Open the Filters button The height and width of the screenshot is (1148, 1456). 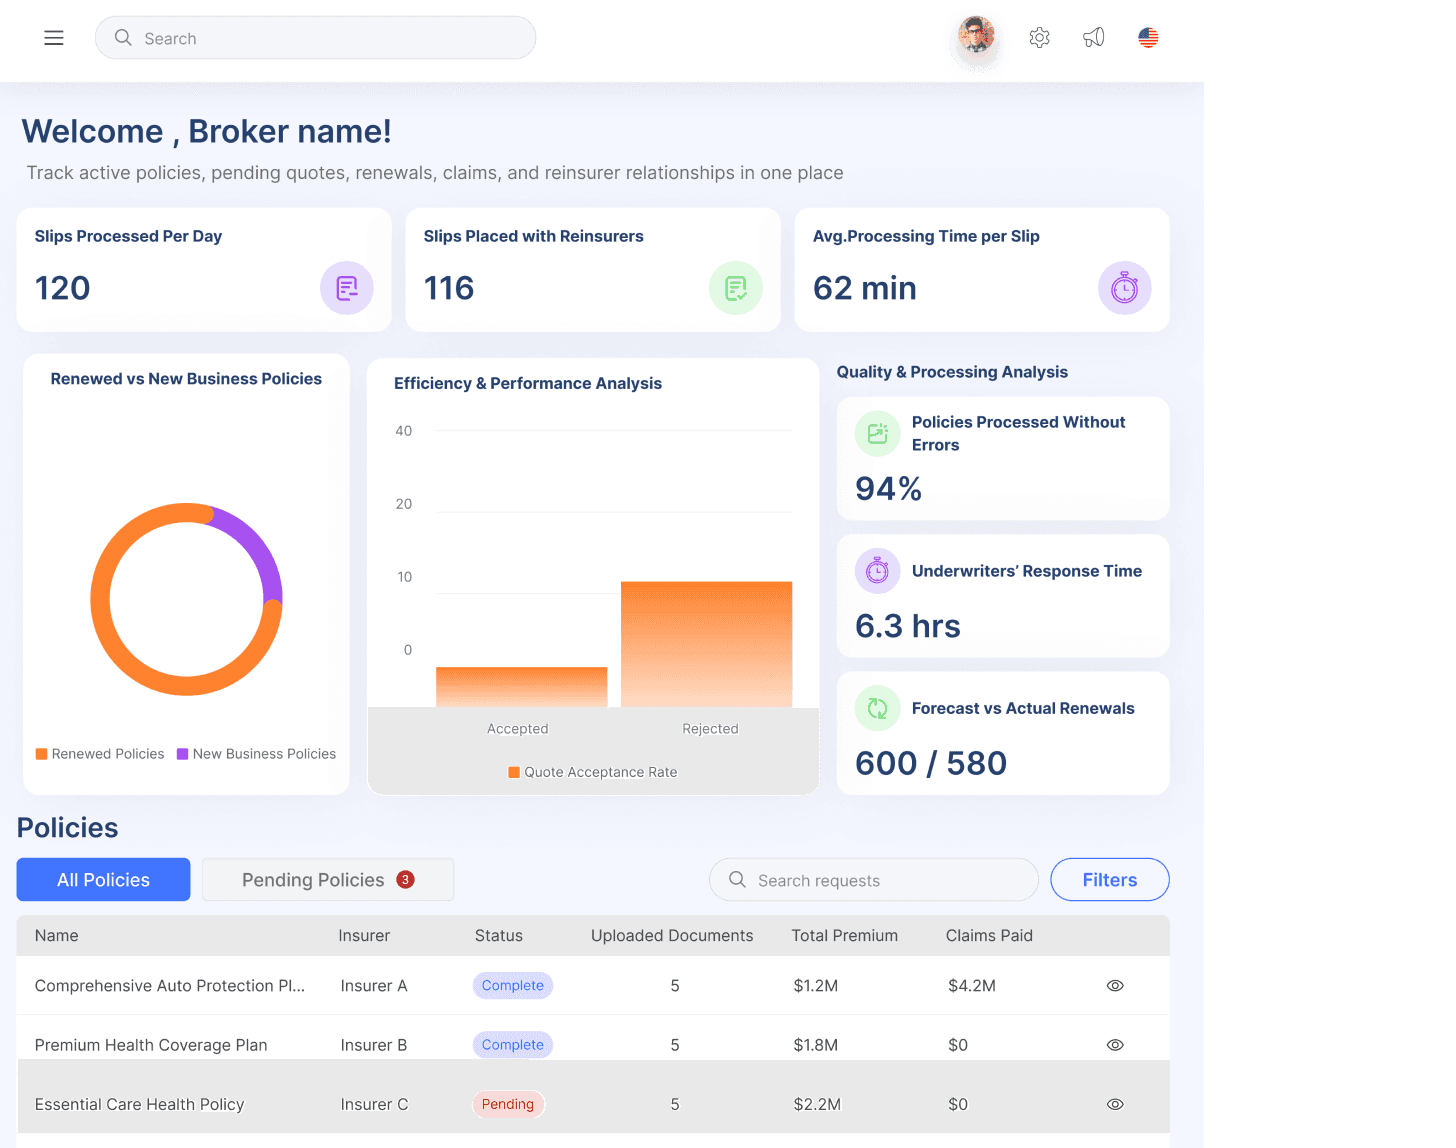[x=1110, y=880]
